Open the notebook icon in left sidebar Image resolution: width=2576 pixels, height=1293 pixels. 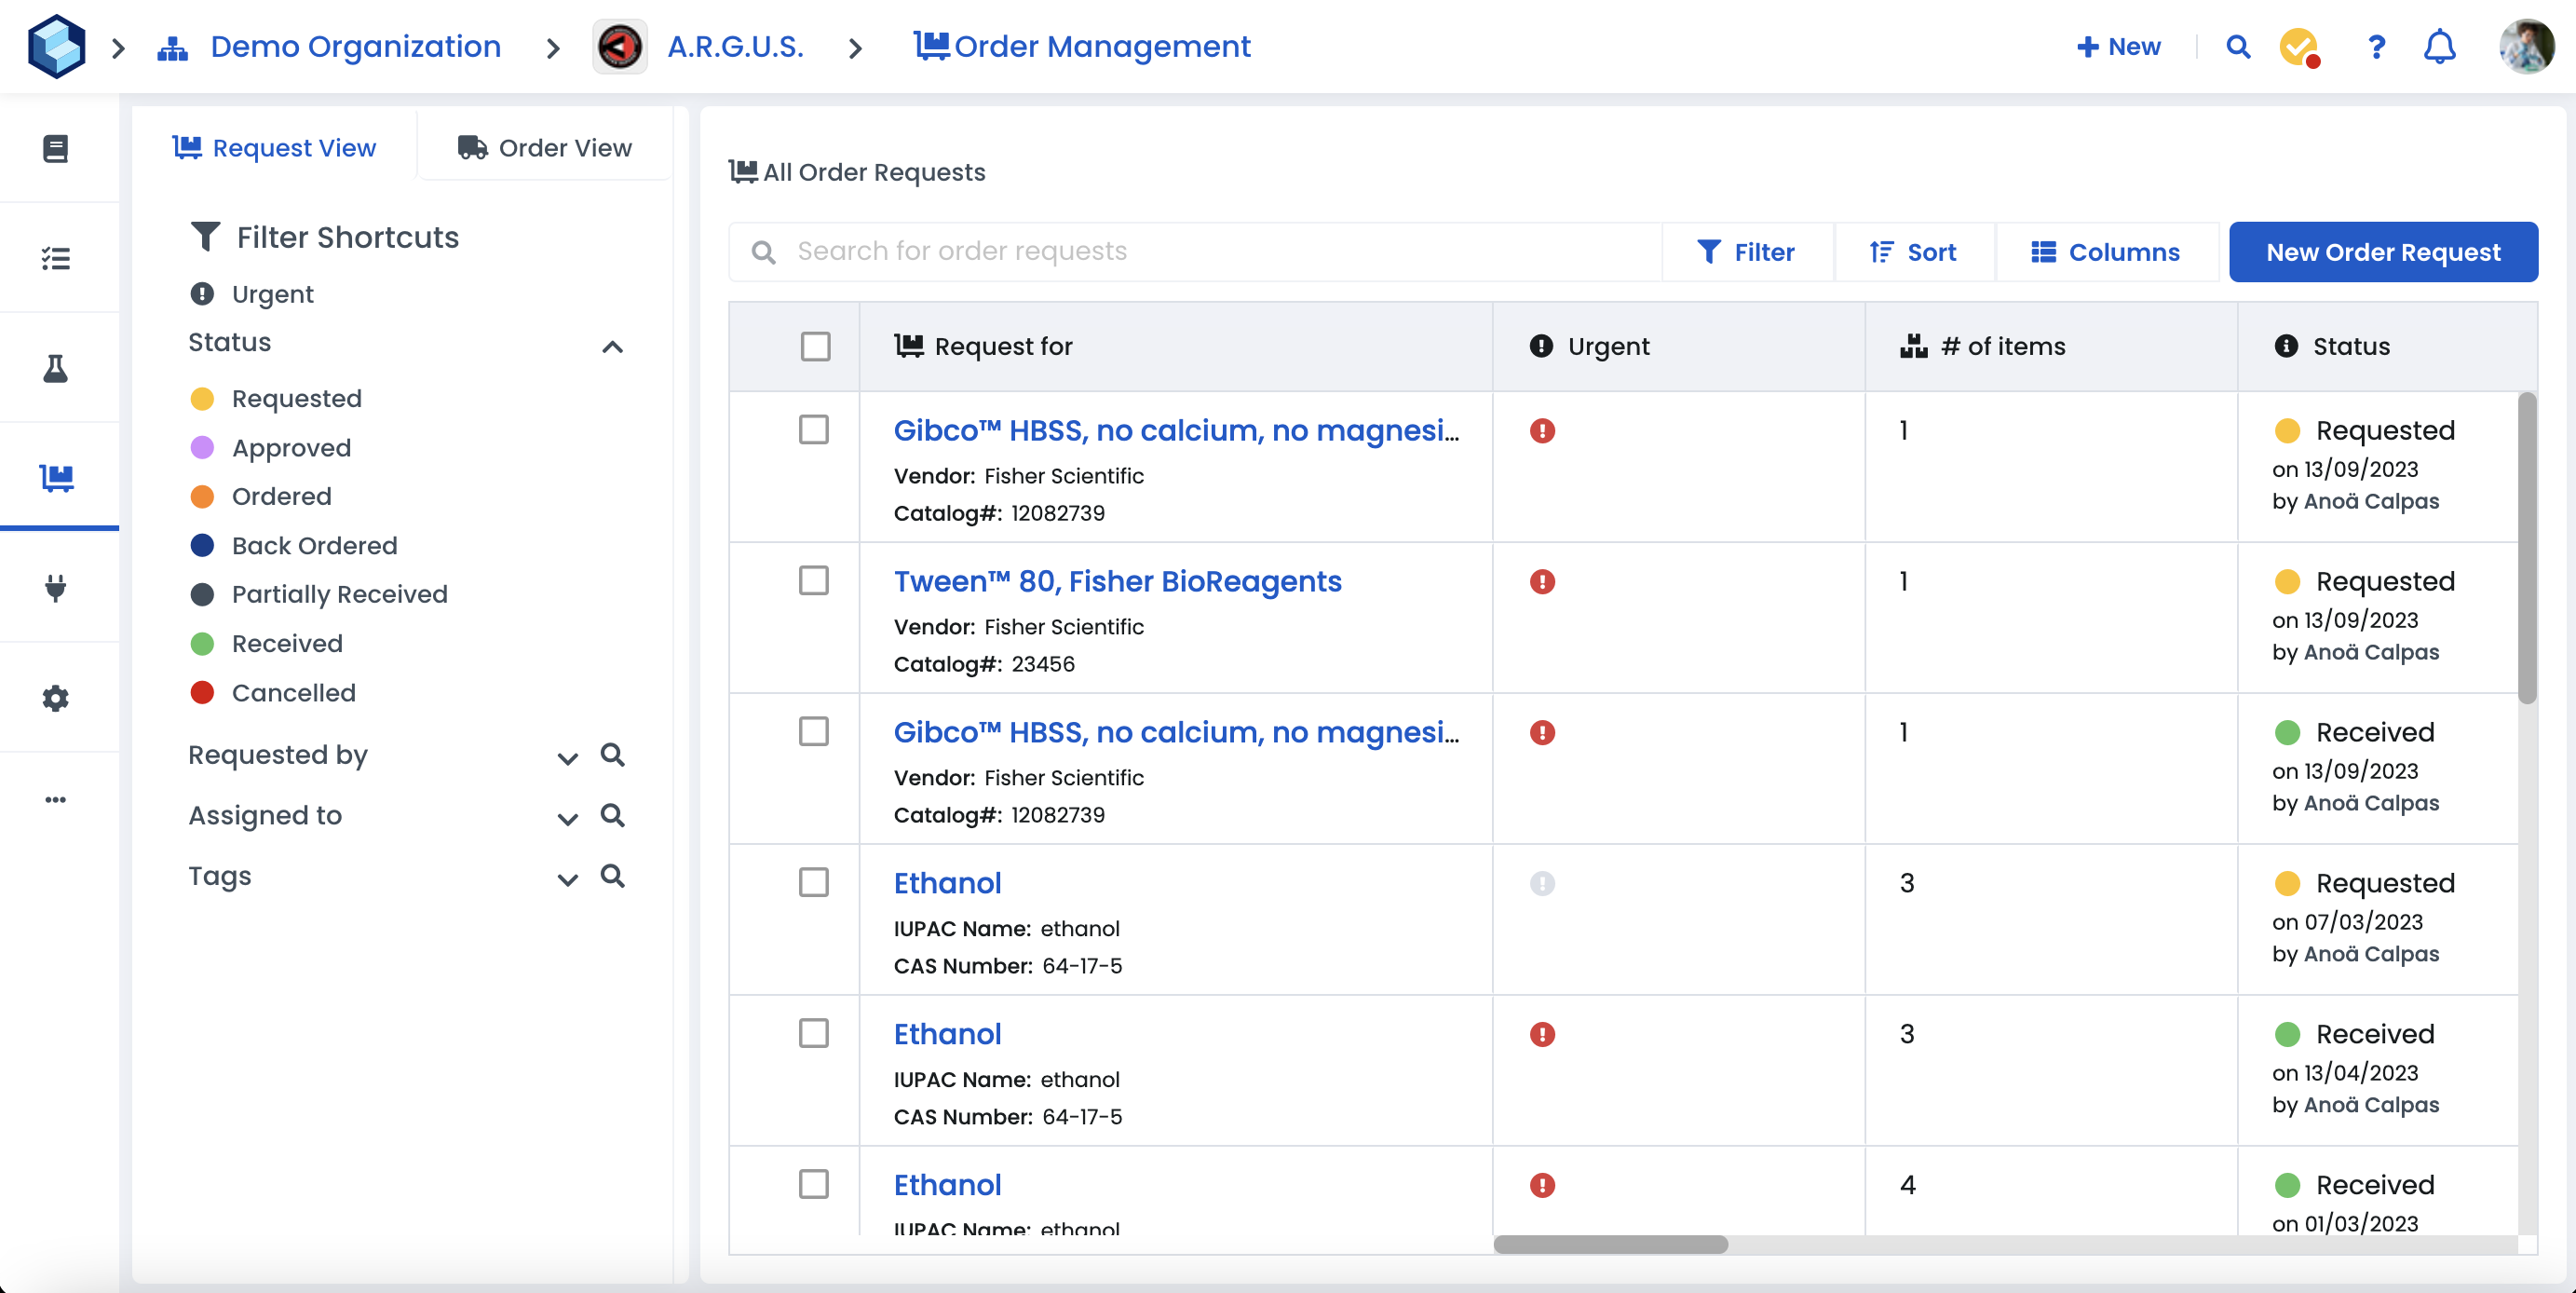coord(56,148)
